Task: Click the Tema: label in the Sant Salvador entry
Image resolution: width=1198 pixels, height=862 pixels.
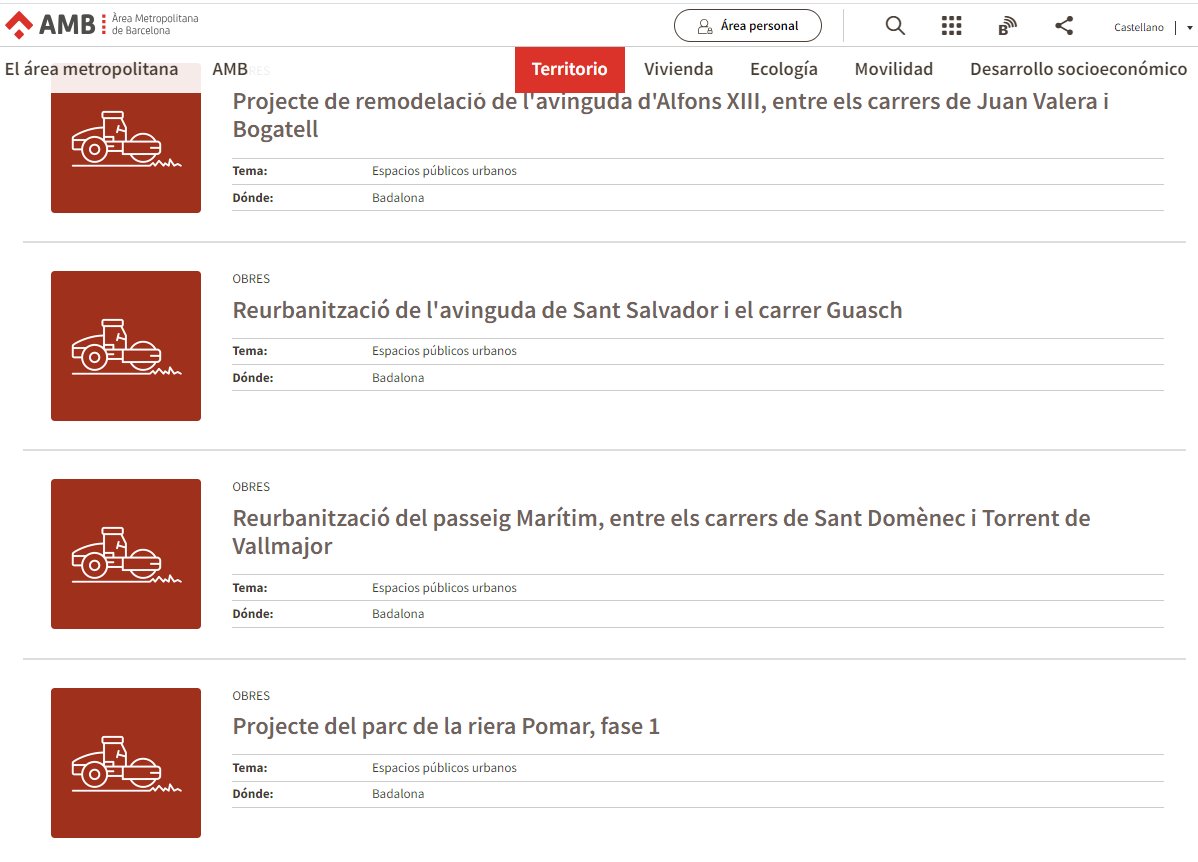Action: click(x=250, y=351)
